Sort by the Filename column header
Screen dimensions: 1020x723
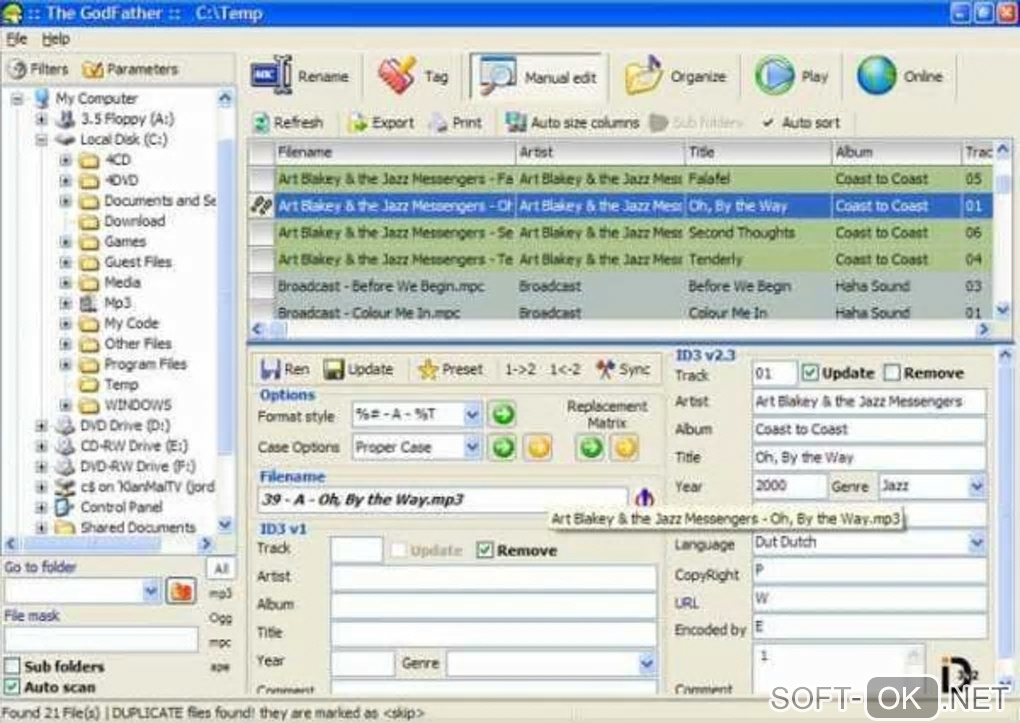395,152
